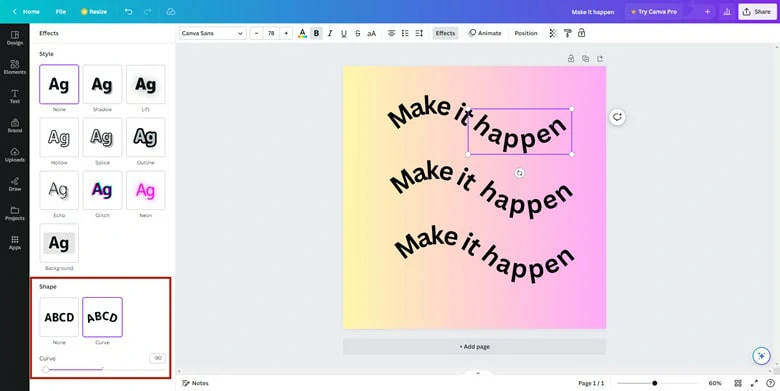Screen dimensions: 780x391
Task: Select the Hollow text style
Action: [59, 137]
